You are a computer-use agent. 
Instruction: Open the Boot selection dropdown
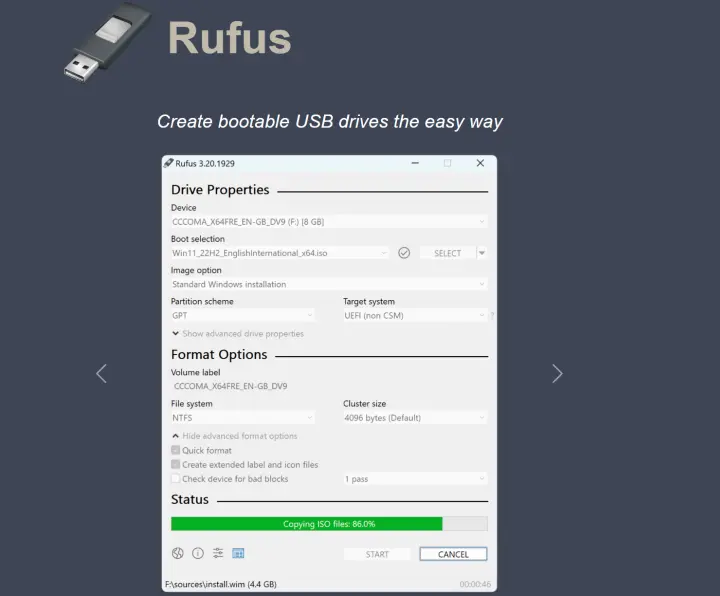pyautogui.click(x=280, y=253)
